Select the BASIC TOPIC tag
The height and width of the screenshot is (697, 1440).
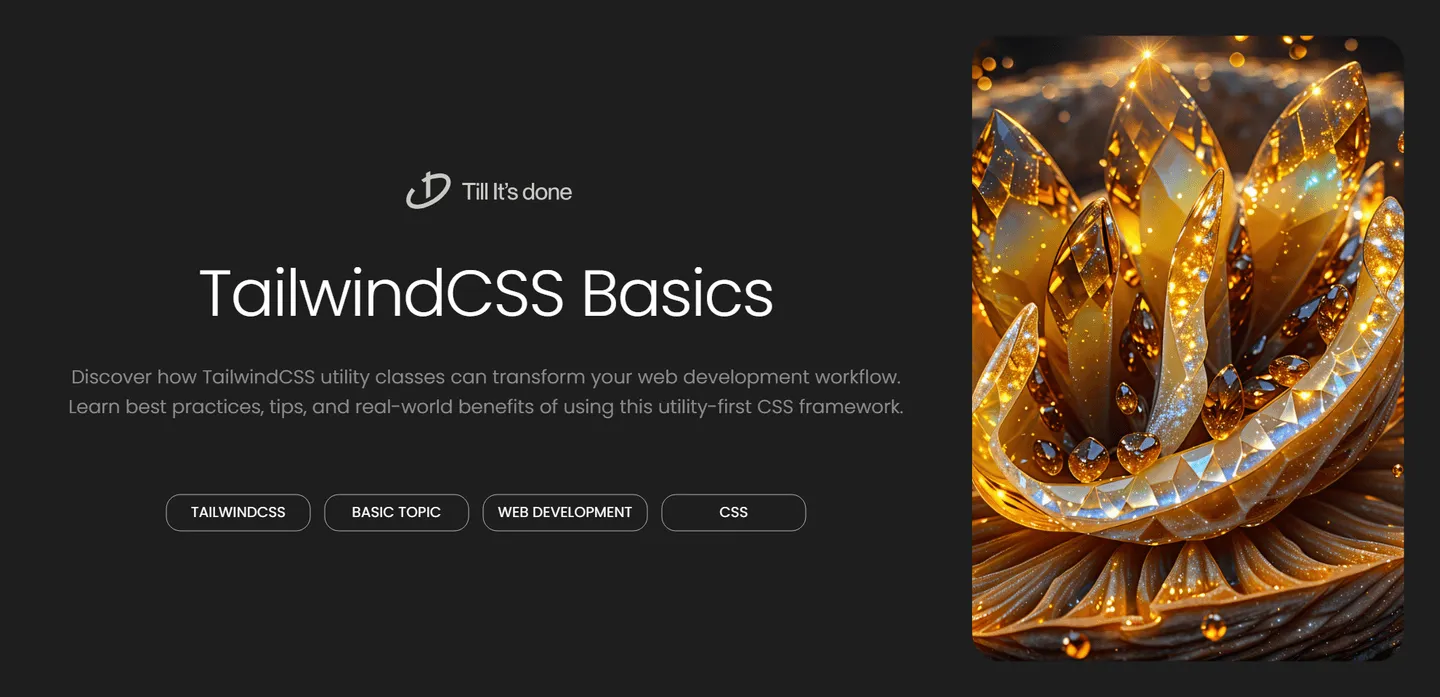pyautogui.click(x=396, y=512)
